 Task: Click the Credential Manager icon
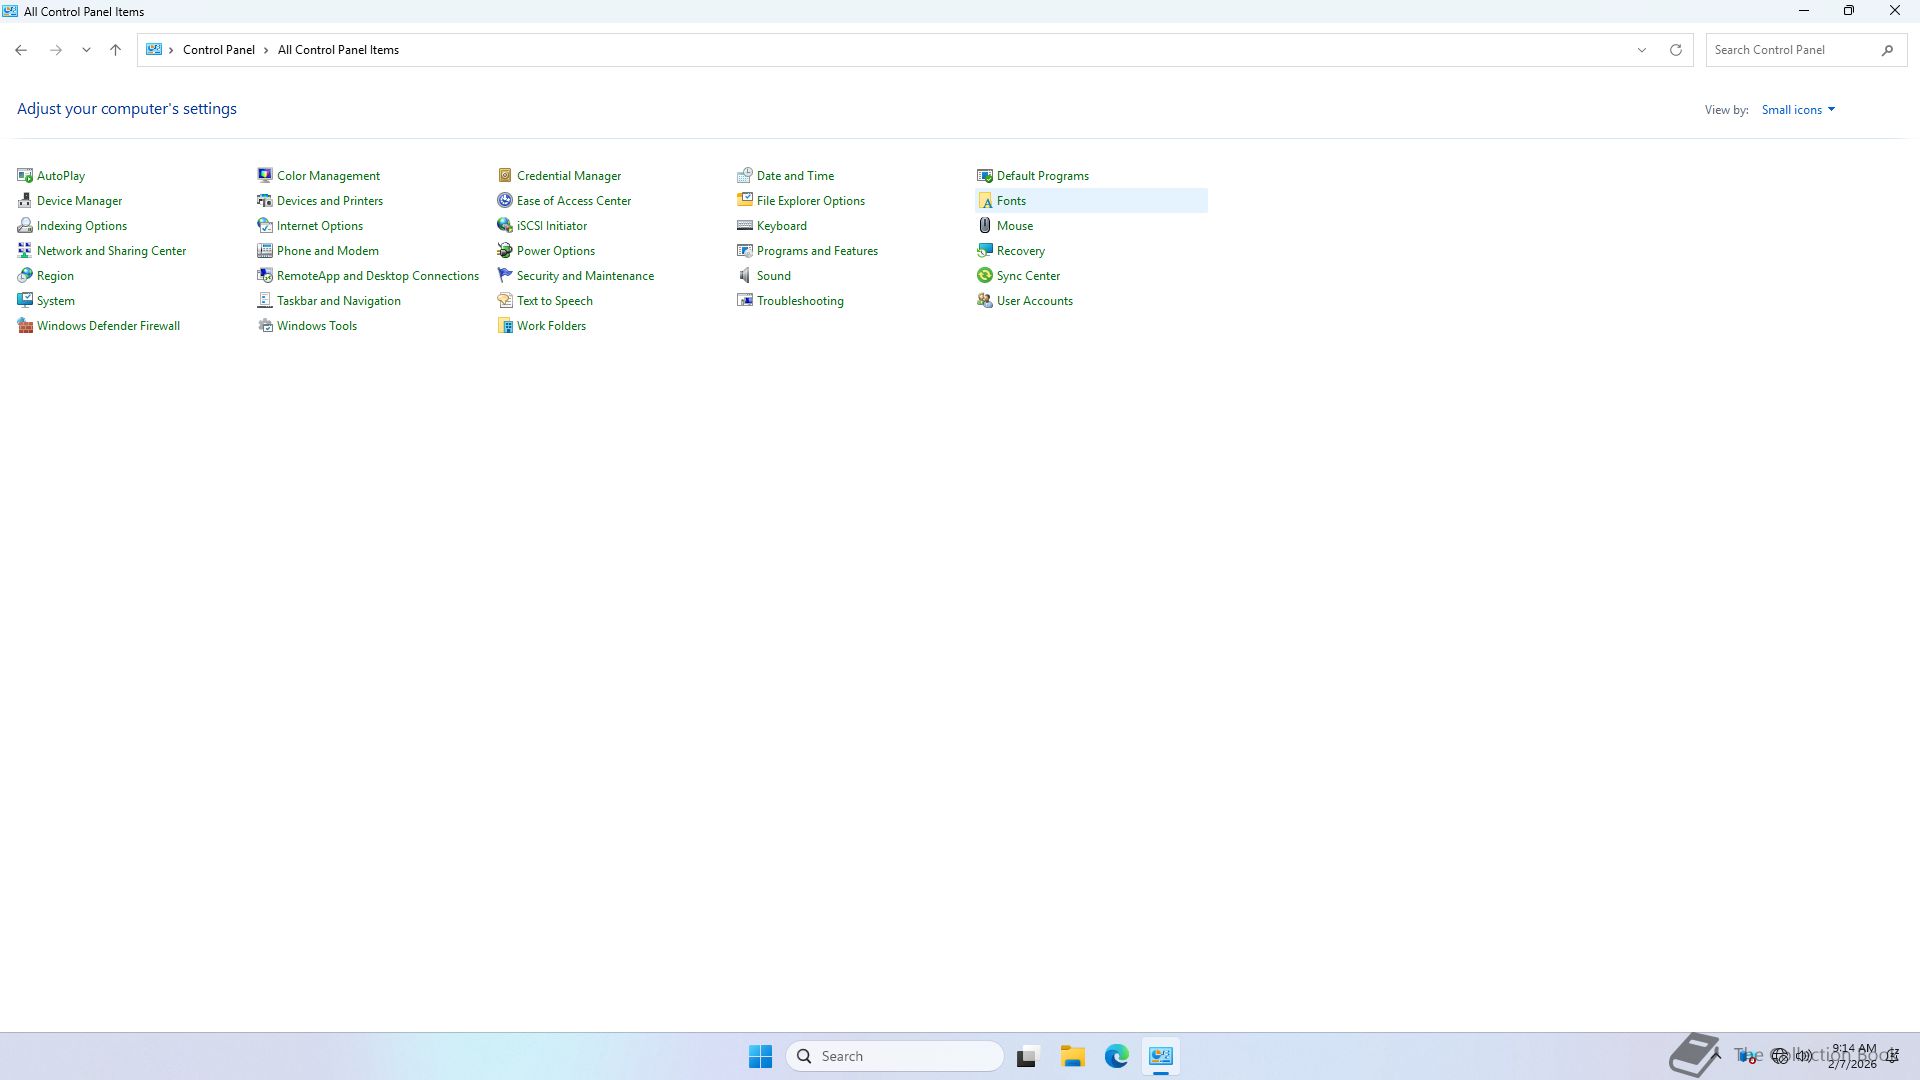(505, 176)
